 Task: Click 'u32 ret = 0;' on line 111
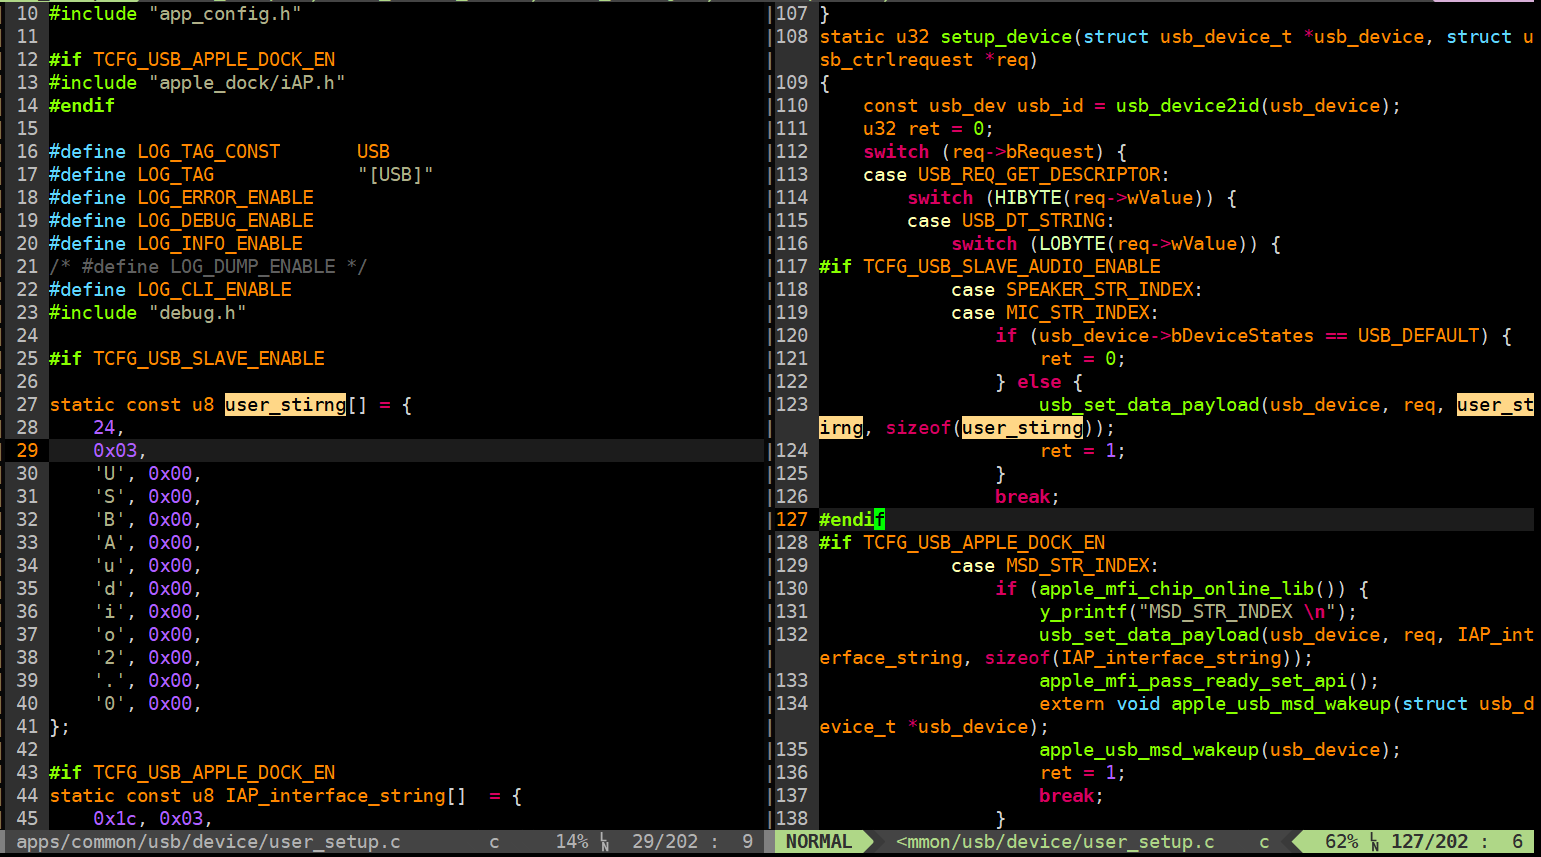pyautogui.click(x=928, y=129)
